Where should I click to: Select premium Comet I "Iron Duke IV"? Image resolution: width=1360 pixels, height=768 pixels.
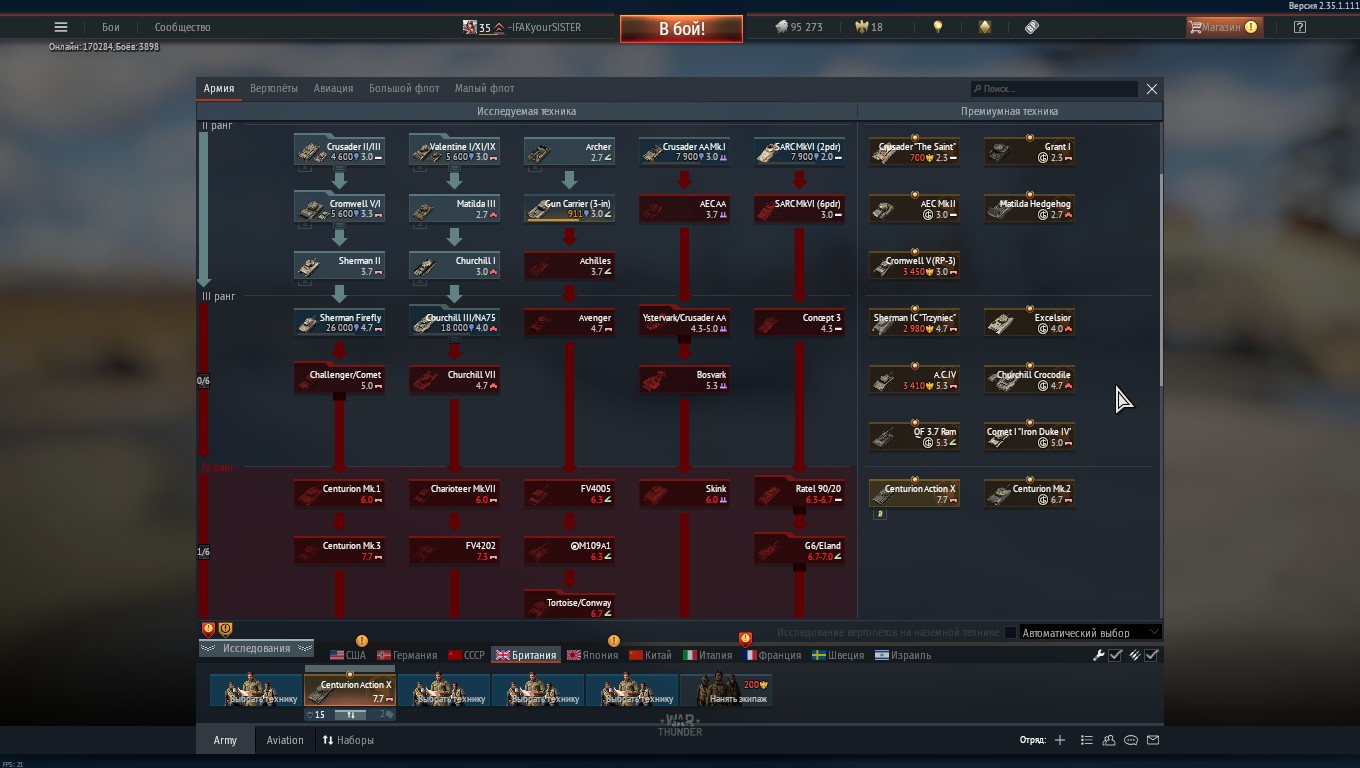coord(1030,437)
